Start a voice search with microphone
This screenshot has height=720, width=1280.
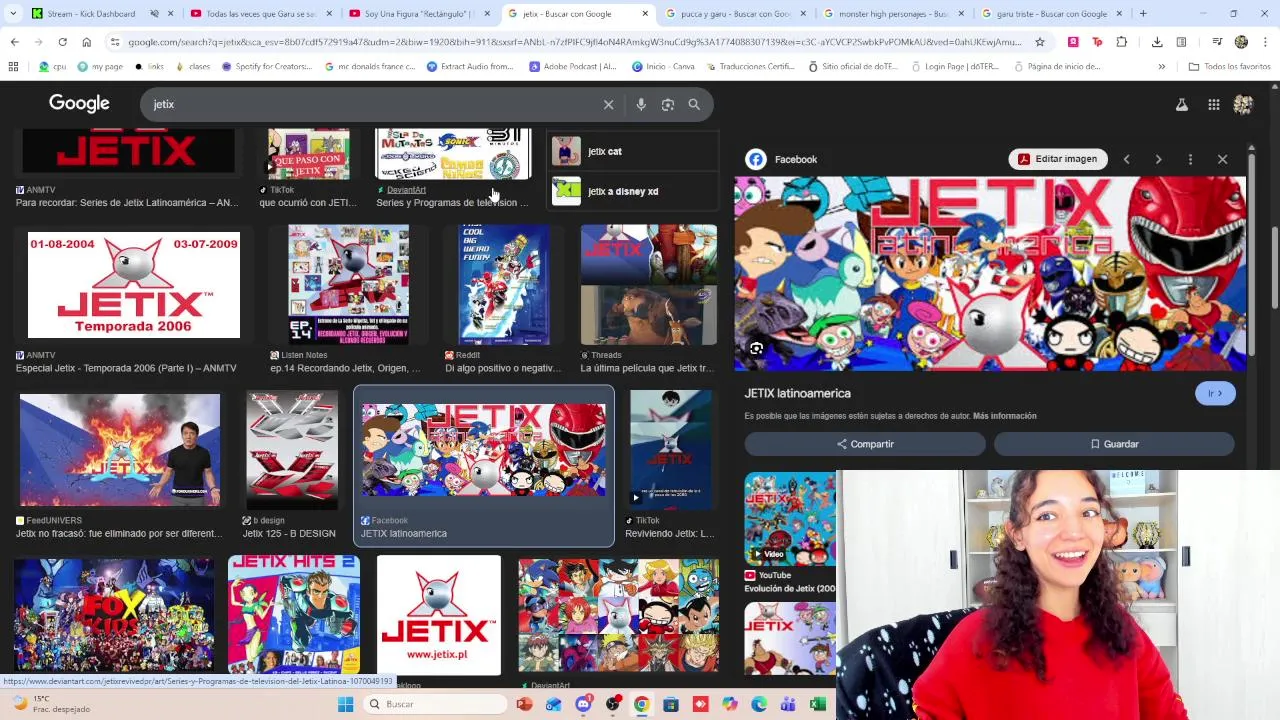click(641, 104)
